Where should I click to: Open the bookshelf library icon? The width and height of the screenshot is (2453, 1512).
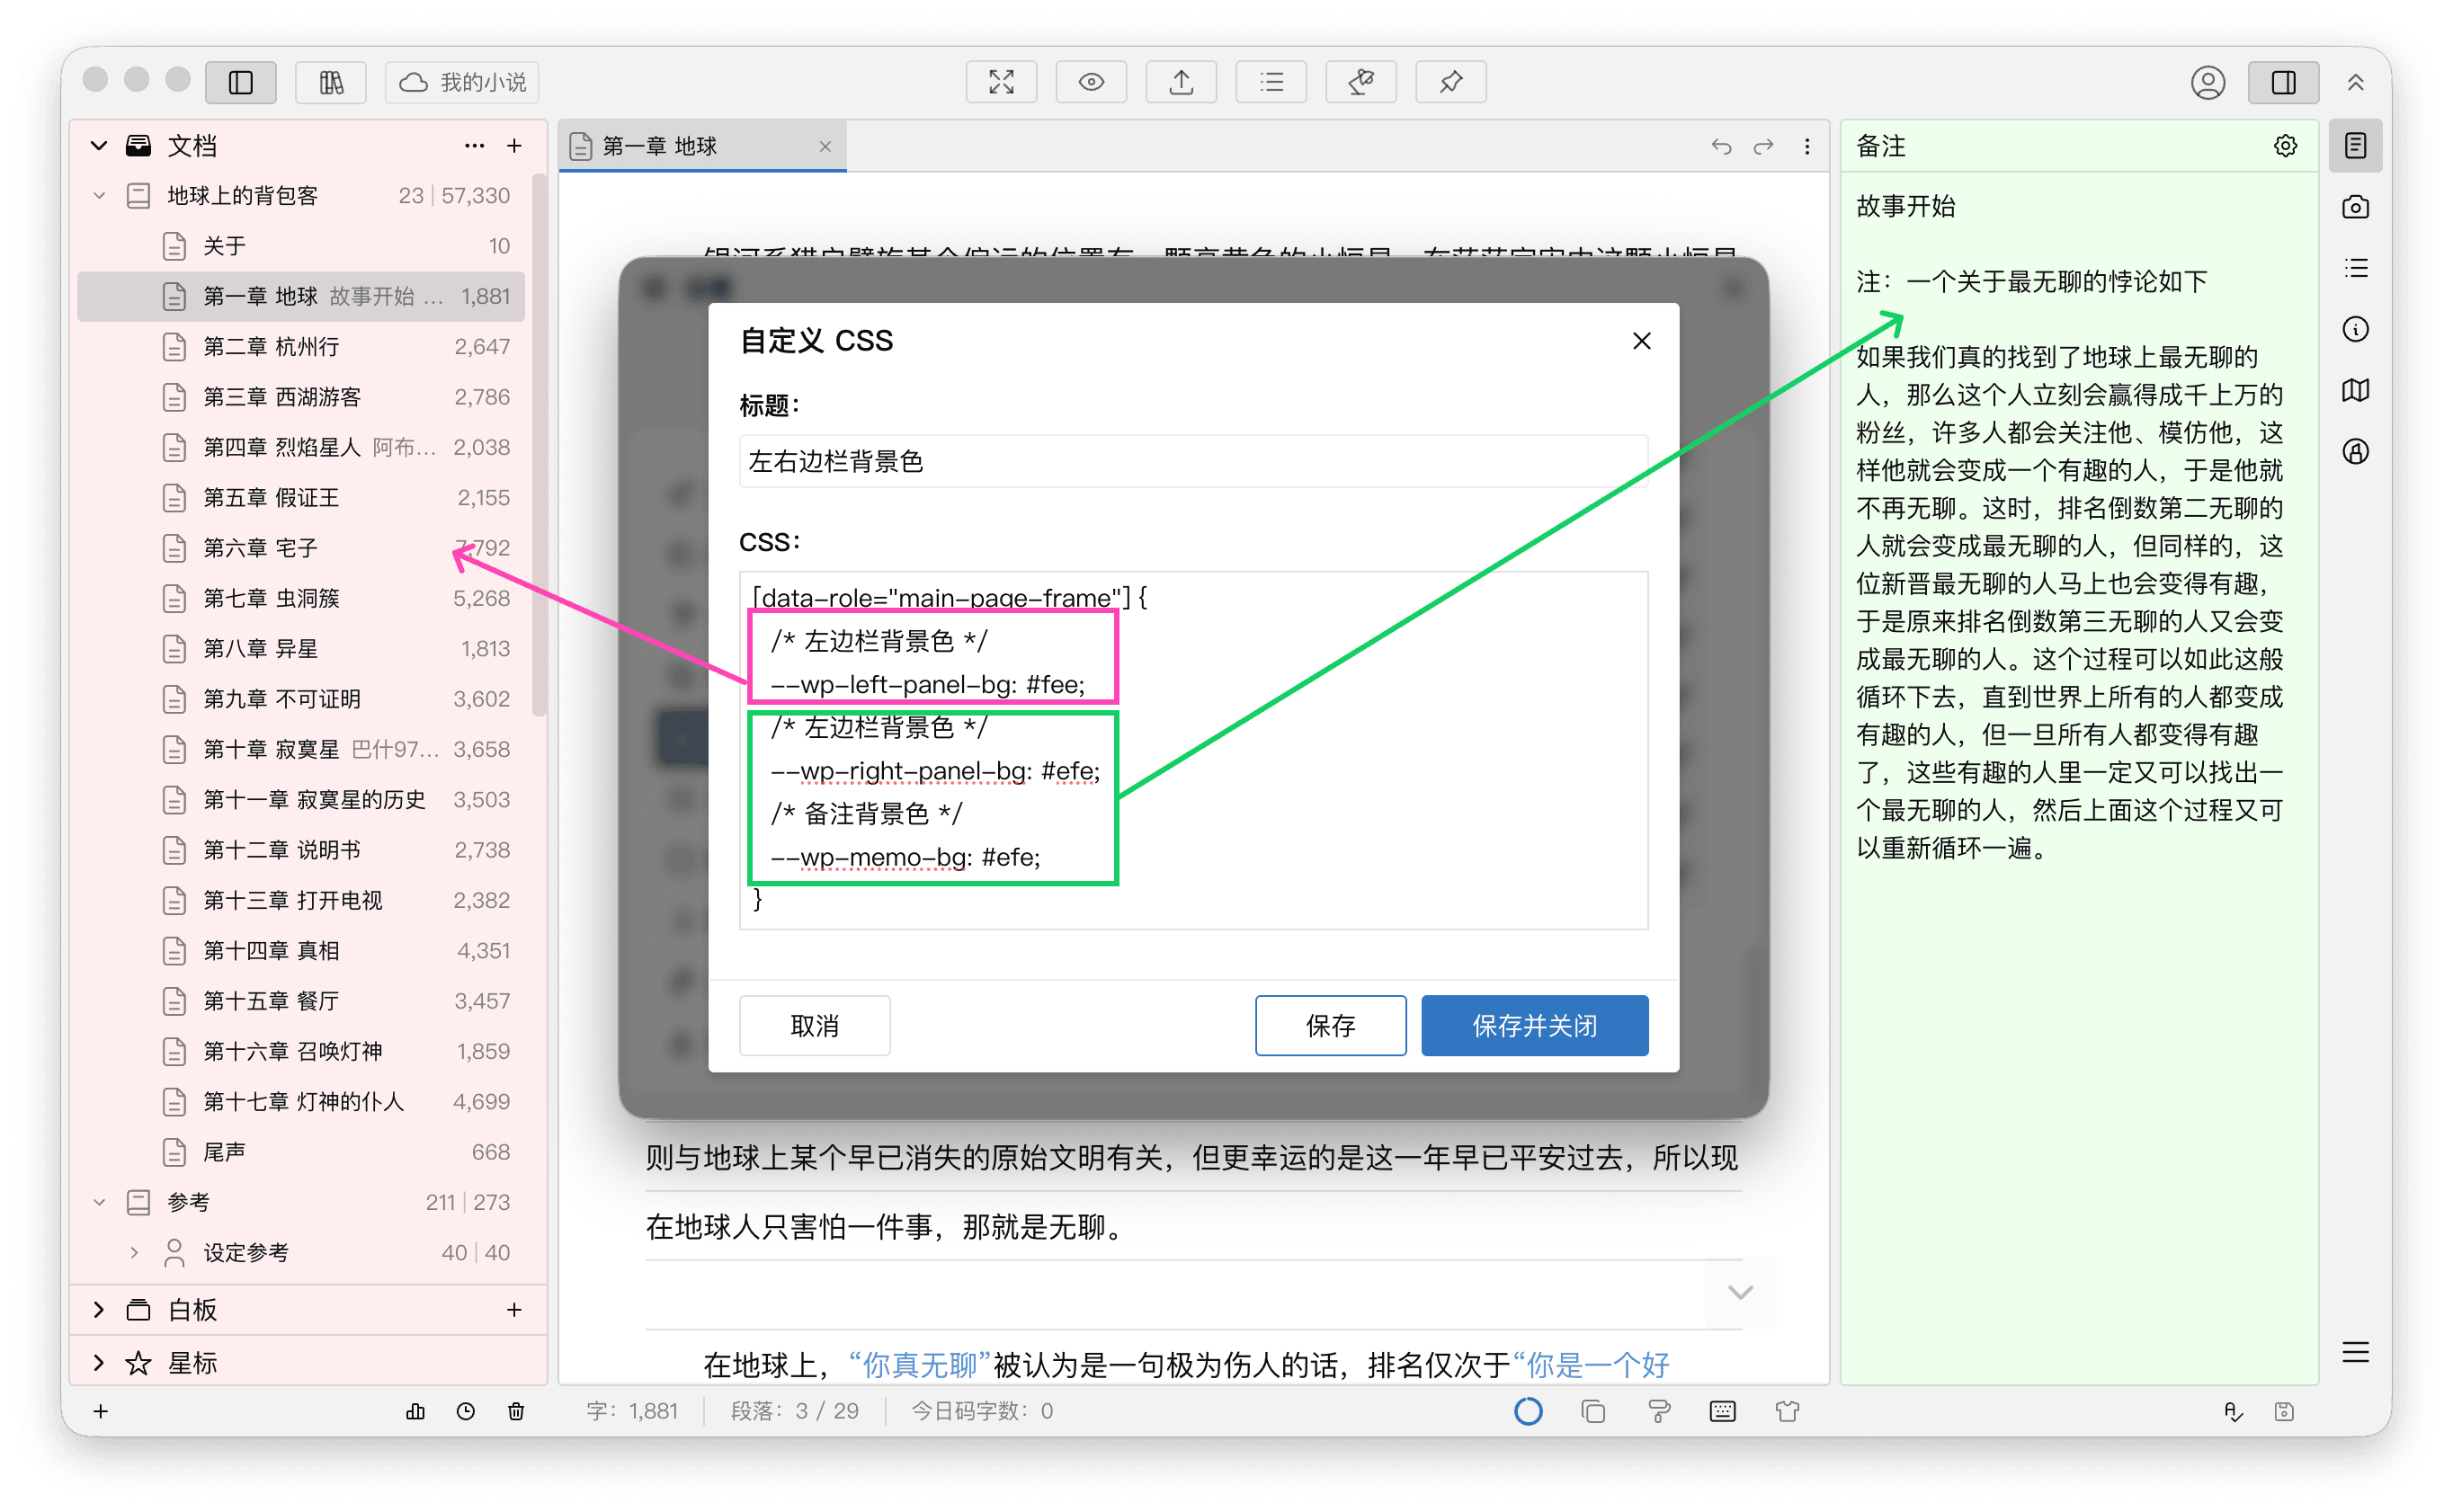[x=331, y=82]
